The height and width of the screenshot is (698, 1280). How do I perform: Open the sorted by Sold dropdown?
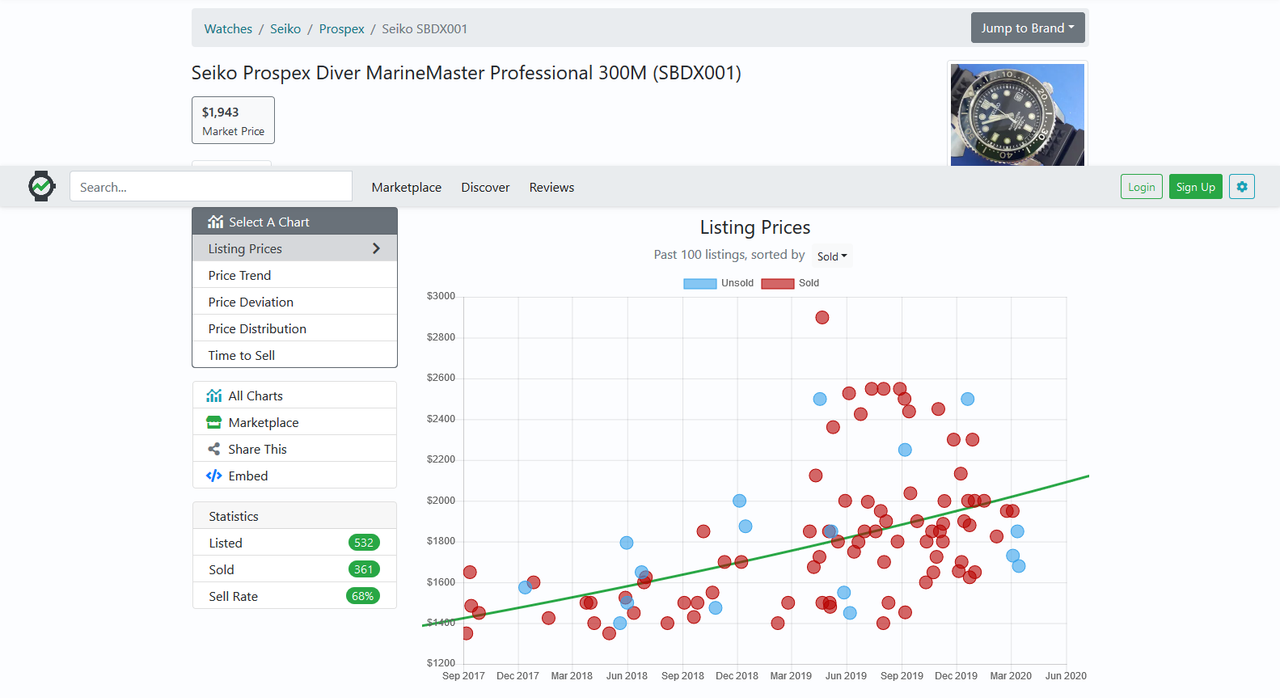coord(832,257)
